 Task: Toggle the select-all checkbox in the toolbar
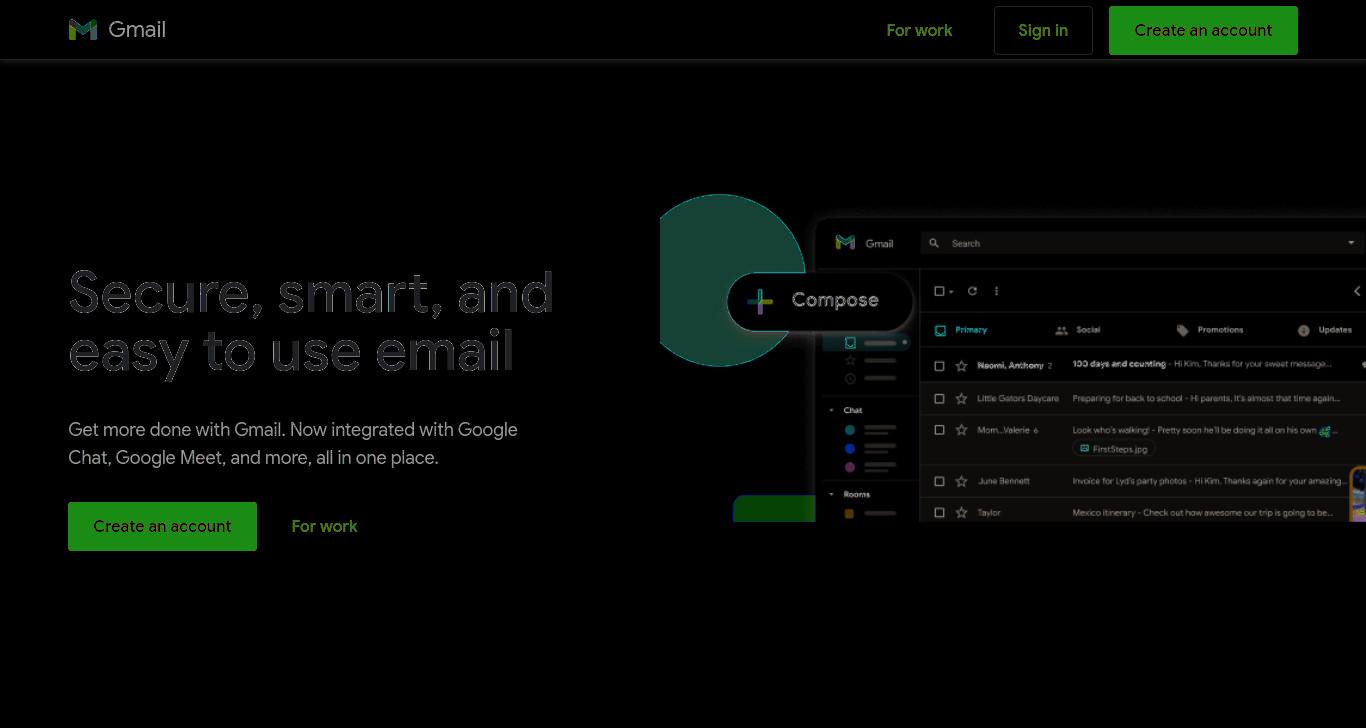939,291
